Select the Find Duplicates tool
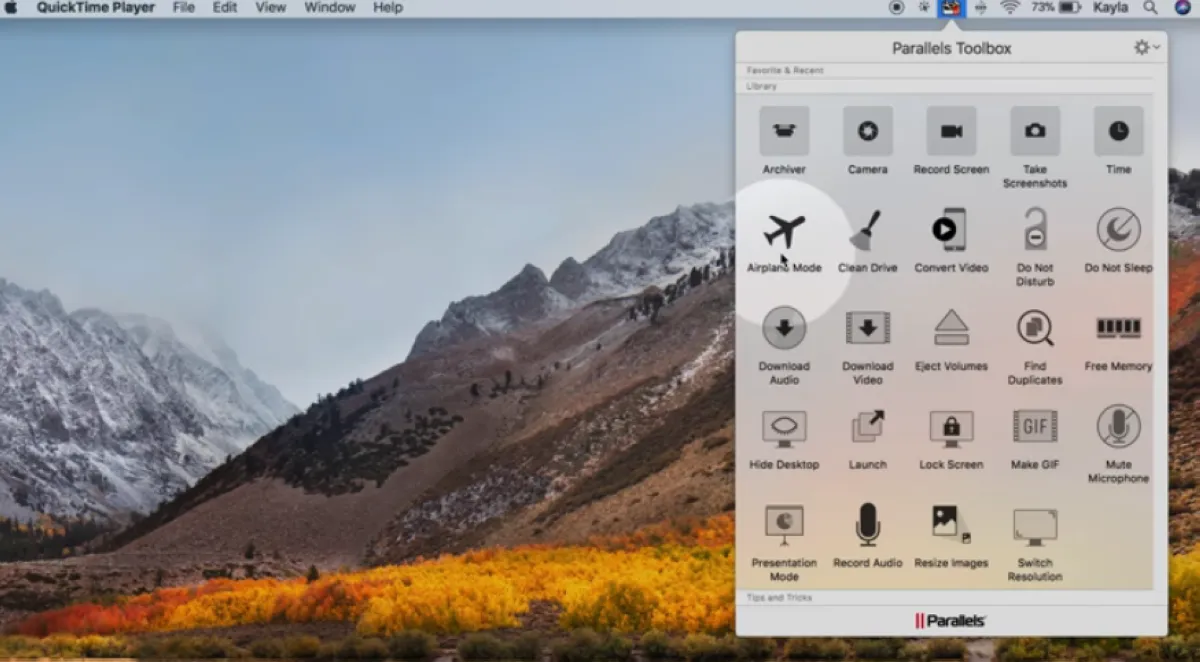The height and width of the screenshot is (662, 1200). (x=1035, y=329)
